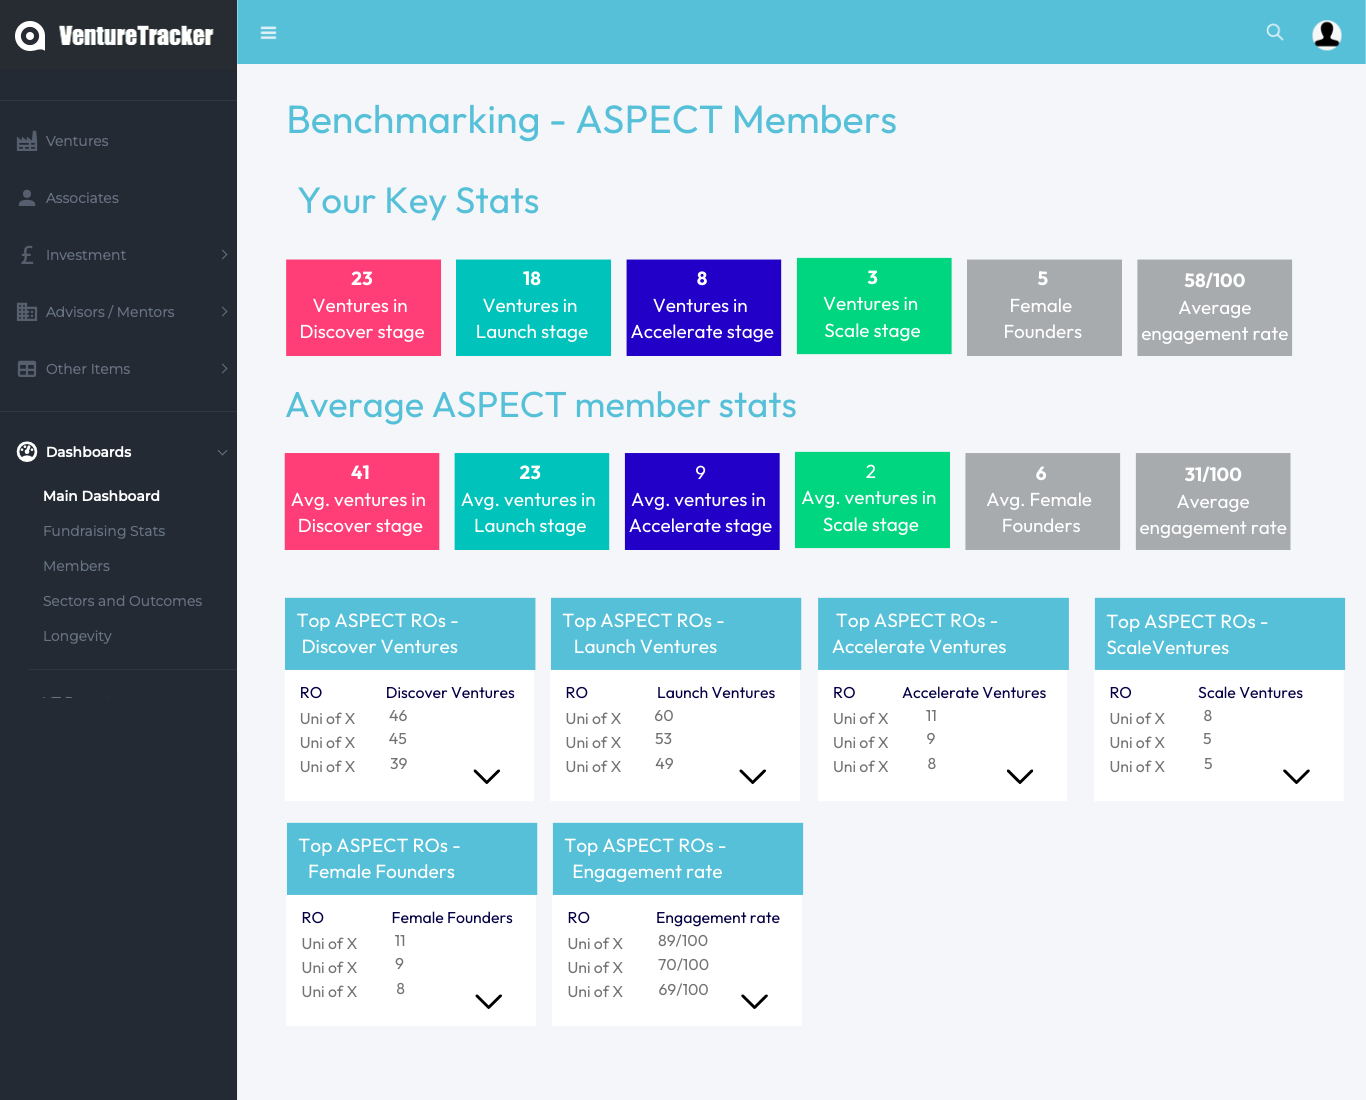
Task: Open Fundraising Stats dashboard
Action: point(104,531)
